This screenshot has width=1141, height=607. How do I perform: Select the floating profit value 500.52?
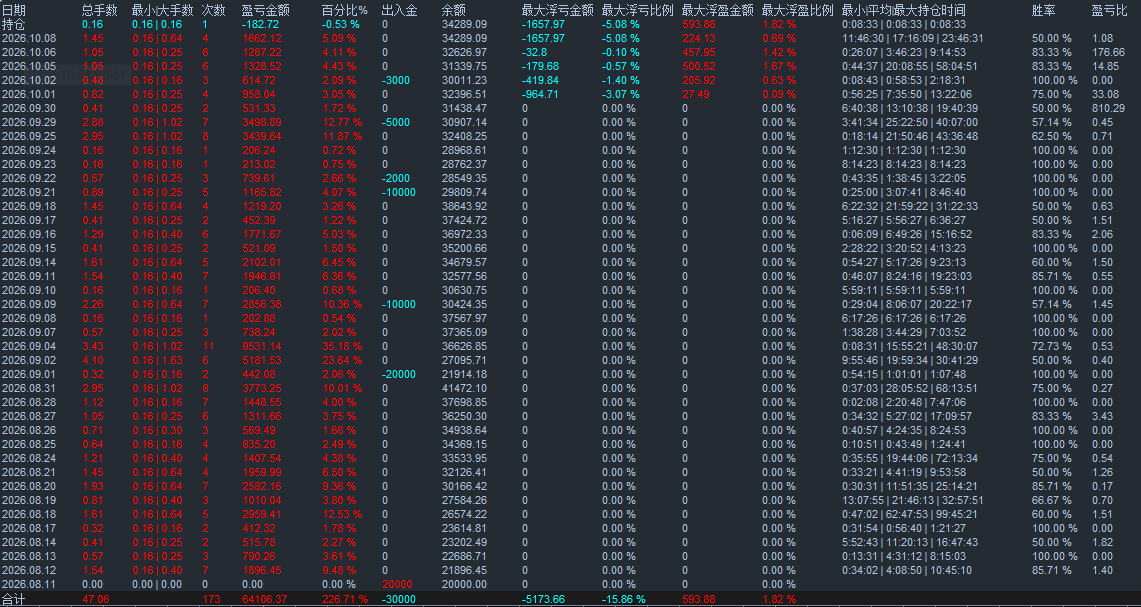pyautogui.click(x=699, y=66)
